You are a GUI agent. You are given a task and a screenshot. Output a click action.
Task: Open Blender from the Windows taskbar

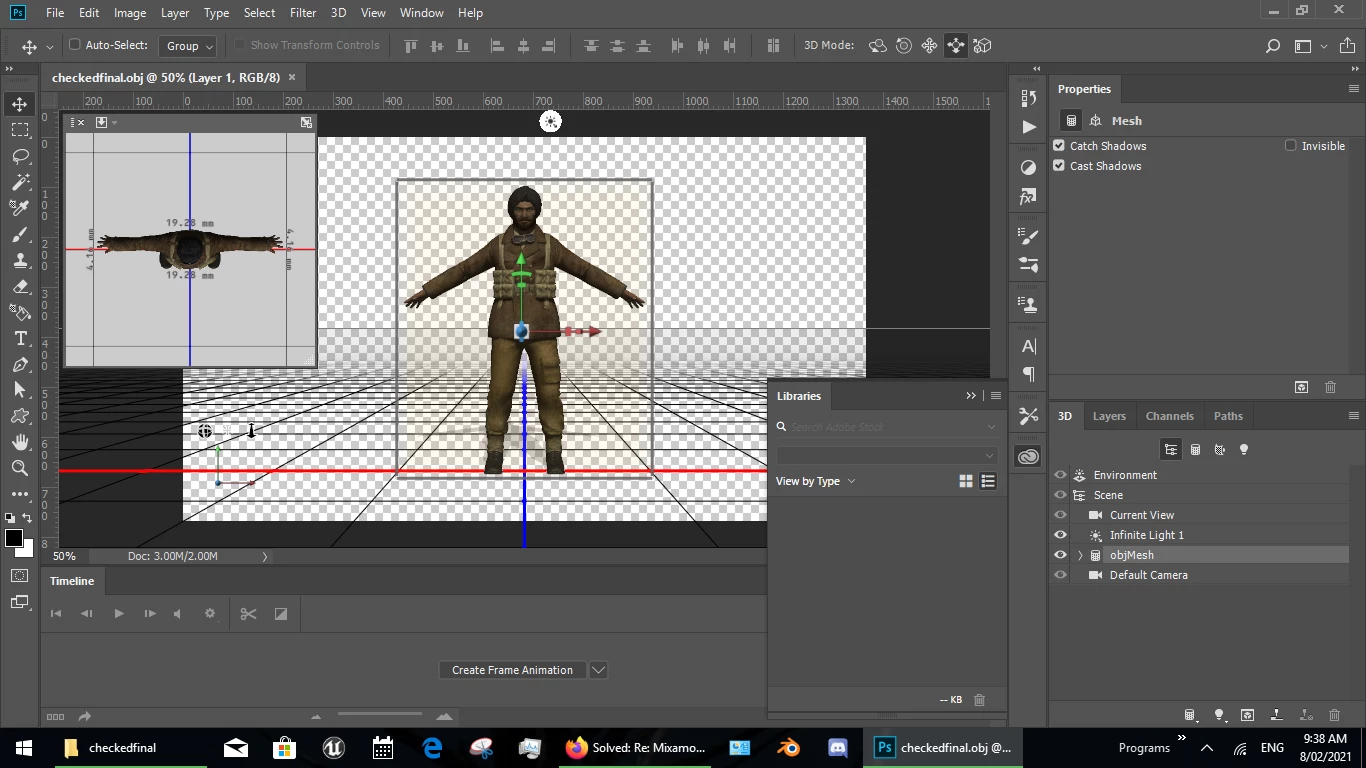coord(789,747)
